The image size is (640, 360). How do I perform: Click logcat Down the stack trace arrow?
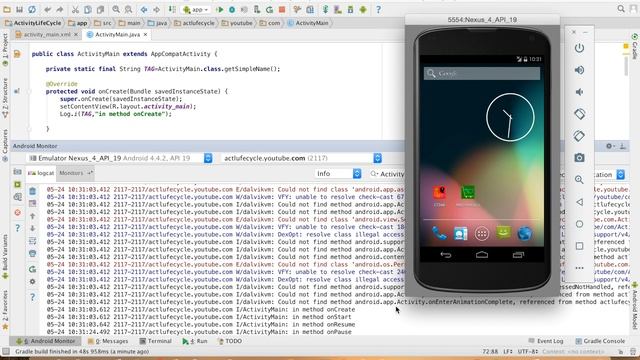point(33,228)
